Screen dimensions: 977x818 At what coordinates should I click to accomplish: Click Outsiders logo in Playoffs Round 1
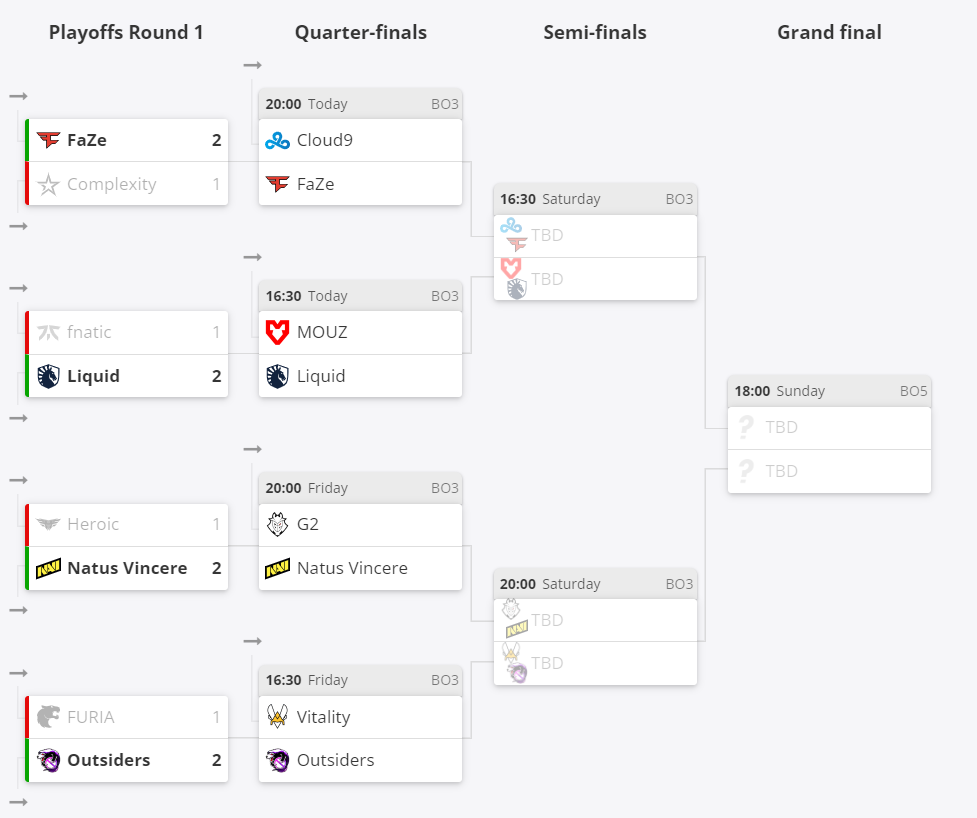pyautogui.click(x=48, y=760)
